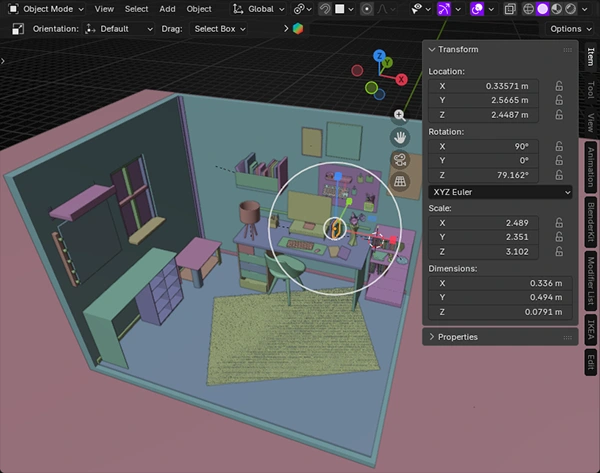Screen dimensions: 600x473
Task: Click the BlenderKit colorful cube icon
Action: point(298,29)
